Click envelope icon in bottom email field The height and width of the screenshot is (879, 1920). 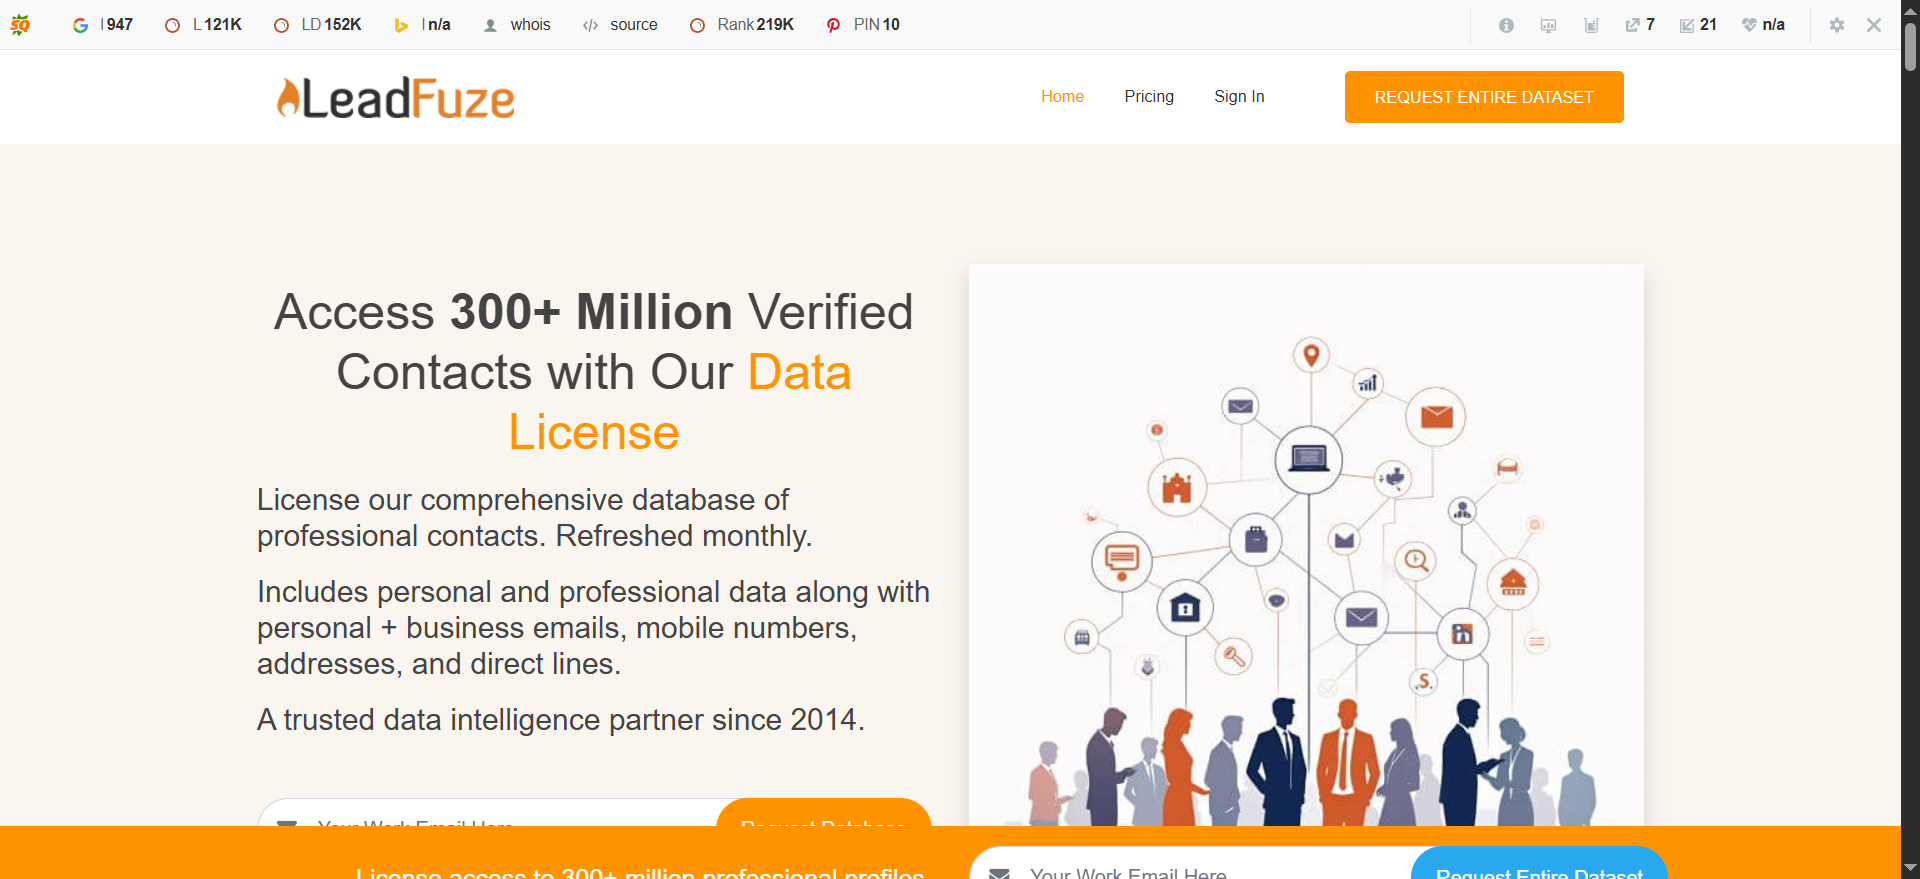click(x=999, y=874)
